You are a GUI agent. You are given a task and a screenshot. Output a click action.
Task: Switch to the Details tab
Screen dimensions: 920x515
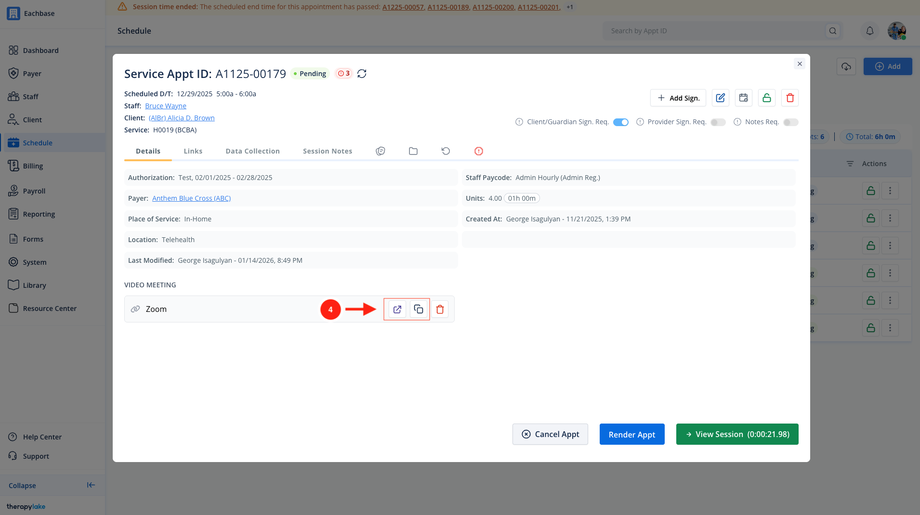click(x=148, y=151)
